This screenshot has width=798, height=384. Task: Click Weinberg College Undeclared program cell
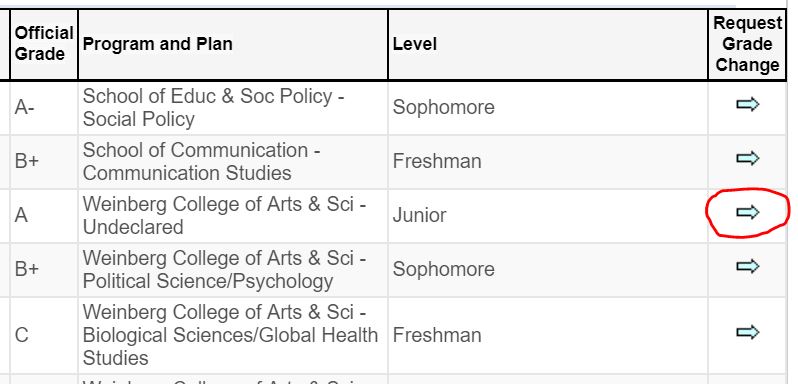233,216
